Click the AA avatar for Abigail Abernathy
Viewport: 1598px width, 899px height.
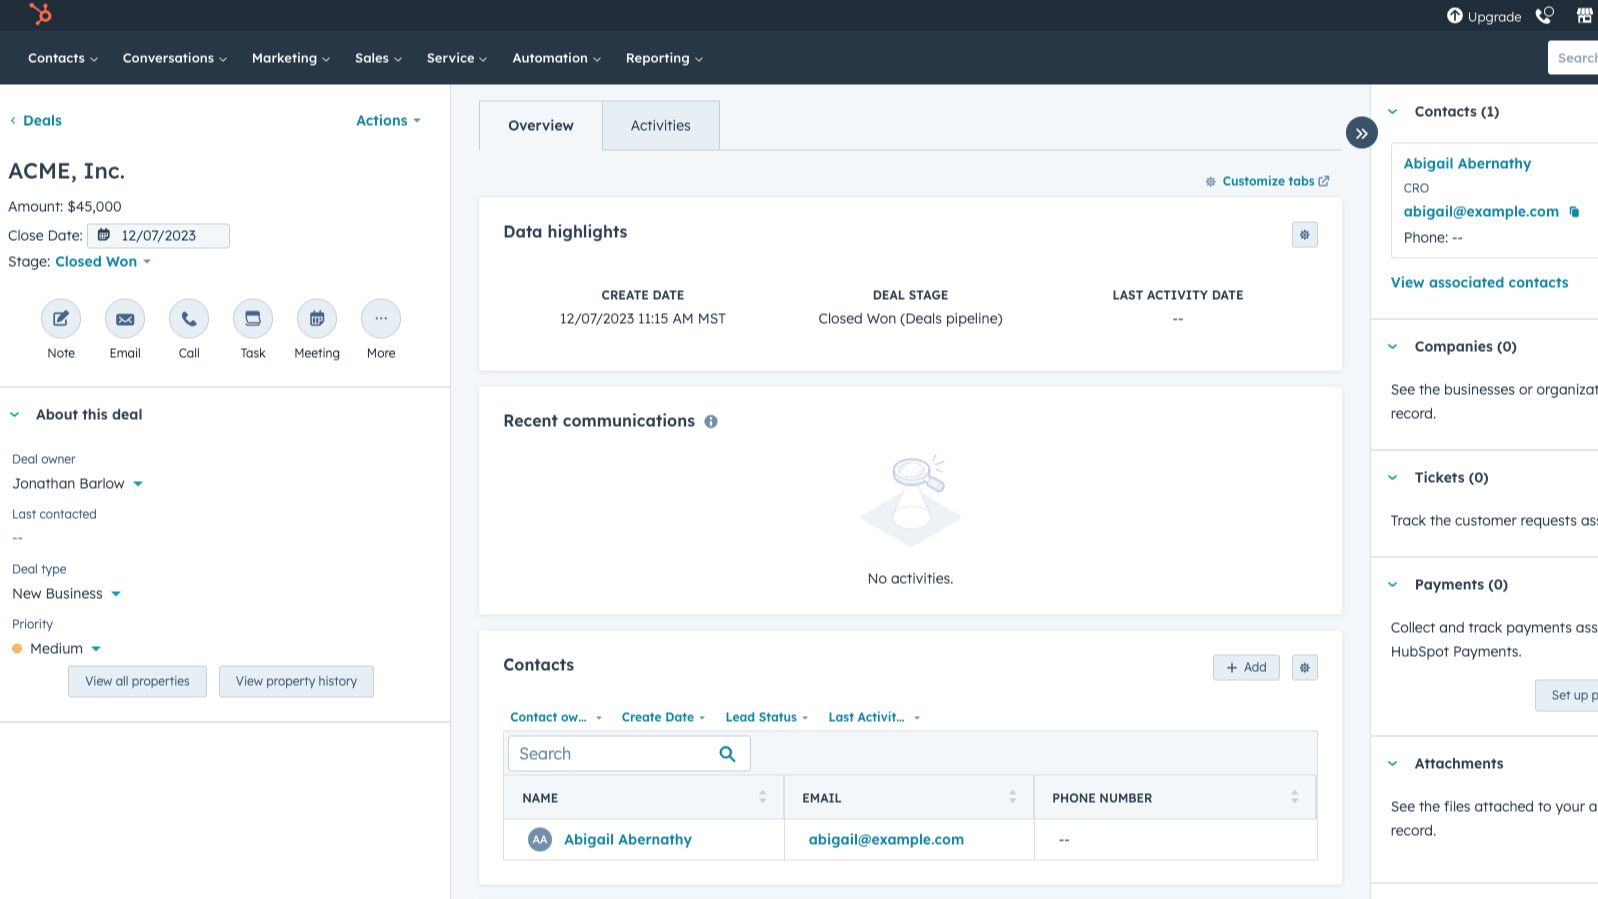(540, 840)
